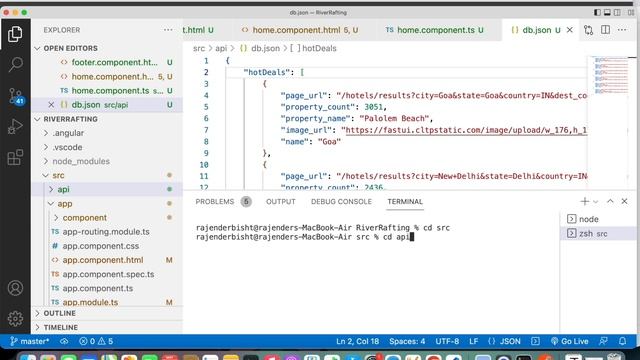Open editor more actions ellipsis

tap(622, 30)
